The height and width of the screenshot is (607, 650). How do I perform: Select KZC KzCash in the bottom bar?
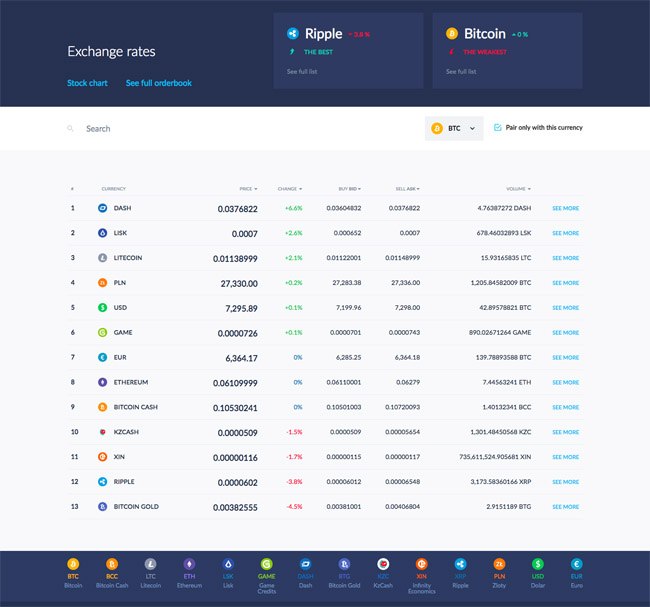point(383,573)
